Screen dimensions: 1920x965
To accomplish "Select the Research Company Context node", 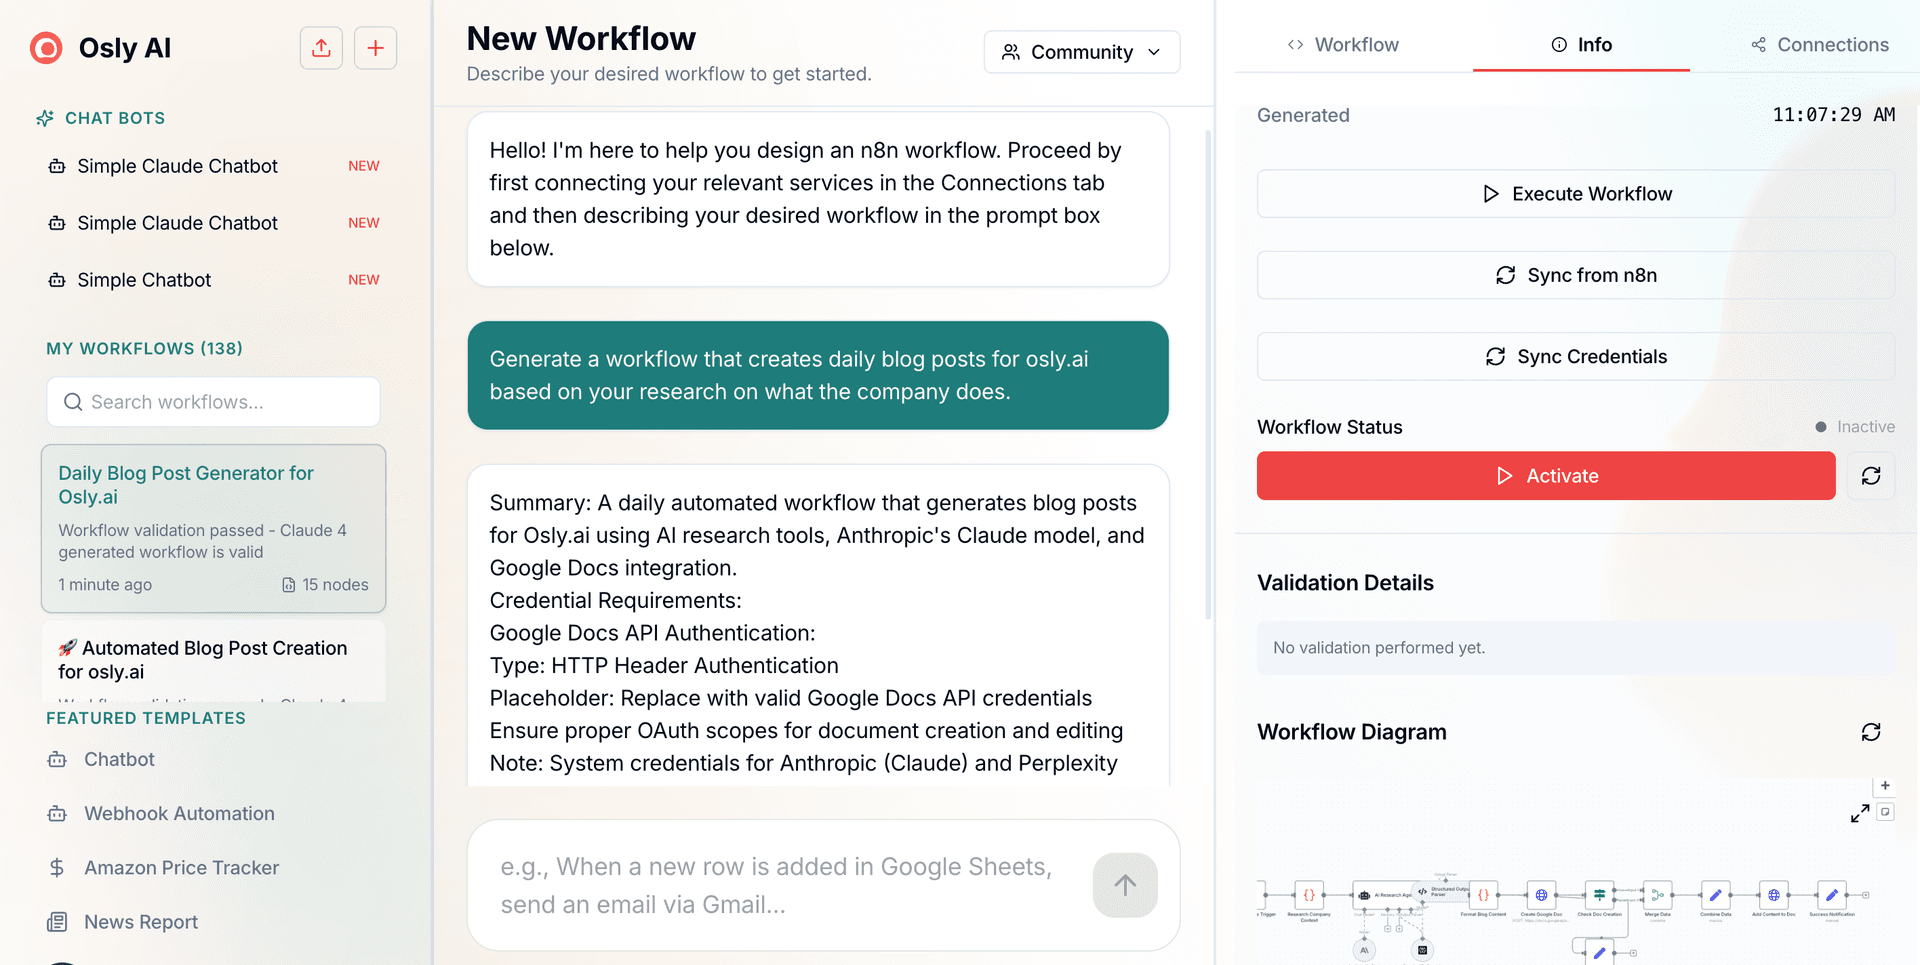I will coord(1309,895).
